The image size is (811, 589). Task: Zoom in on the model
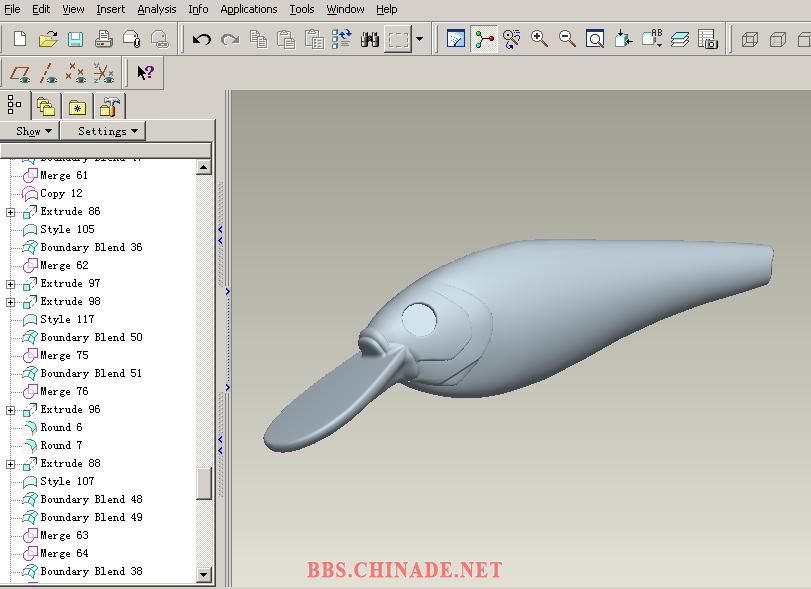(x=539, y=39)
